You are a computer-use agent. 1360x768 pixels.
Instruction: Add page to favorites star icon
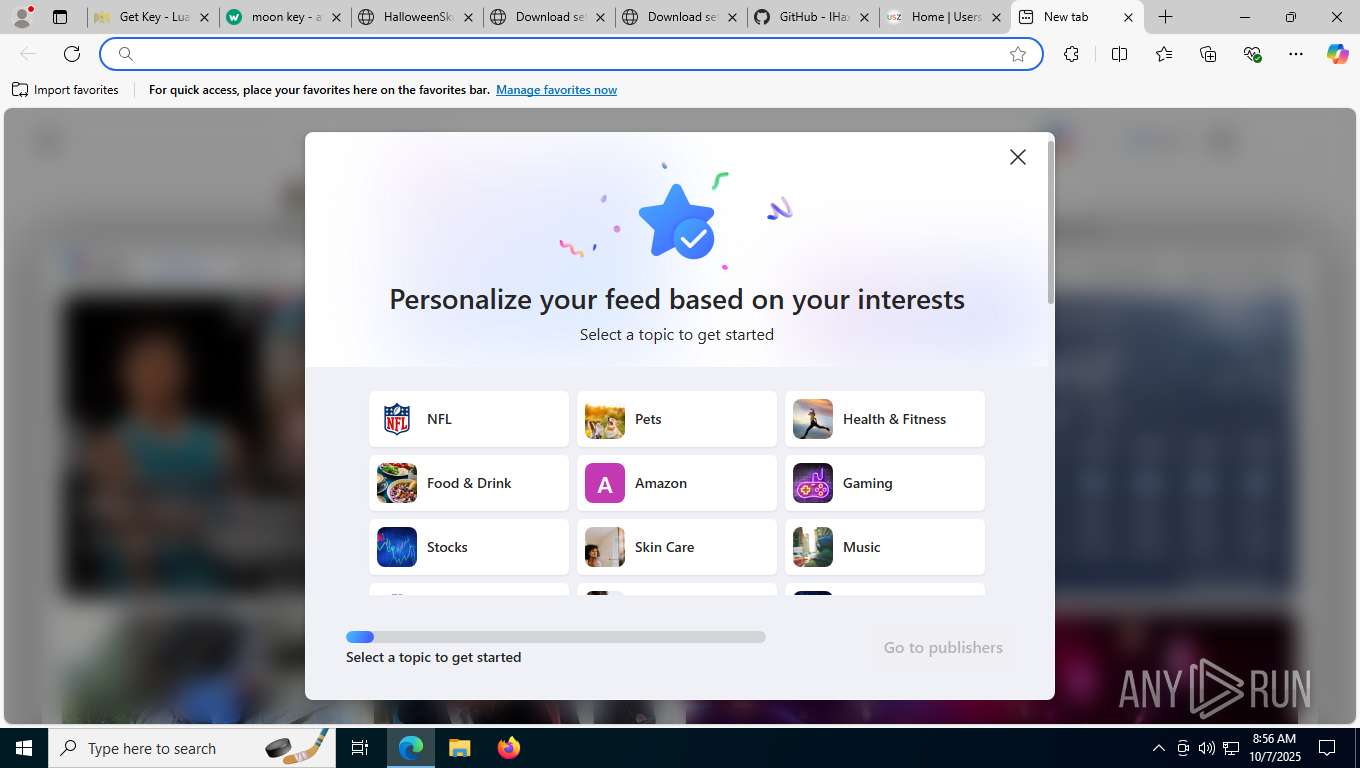point(1018,54)
